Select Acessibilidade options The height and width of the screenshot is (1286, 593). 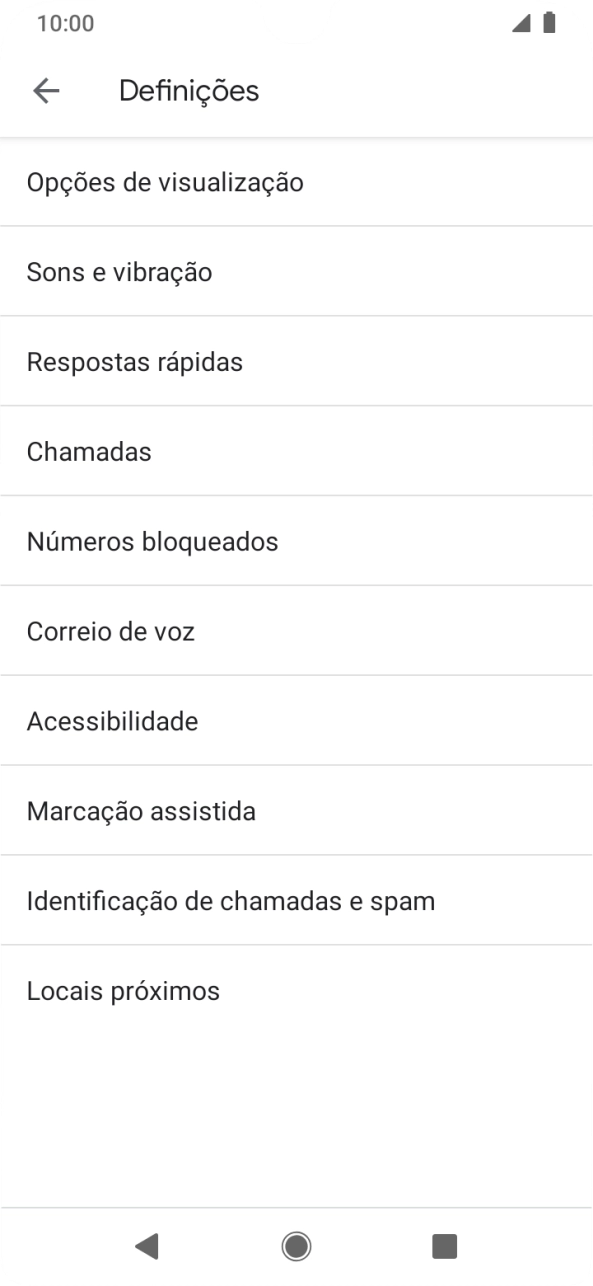[x=112, y=721]
